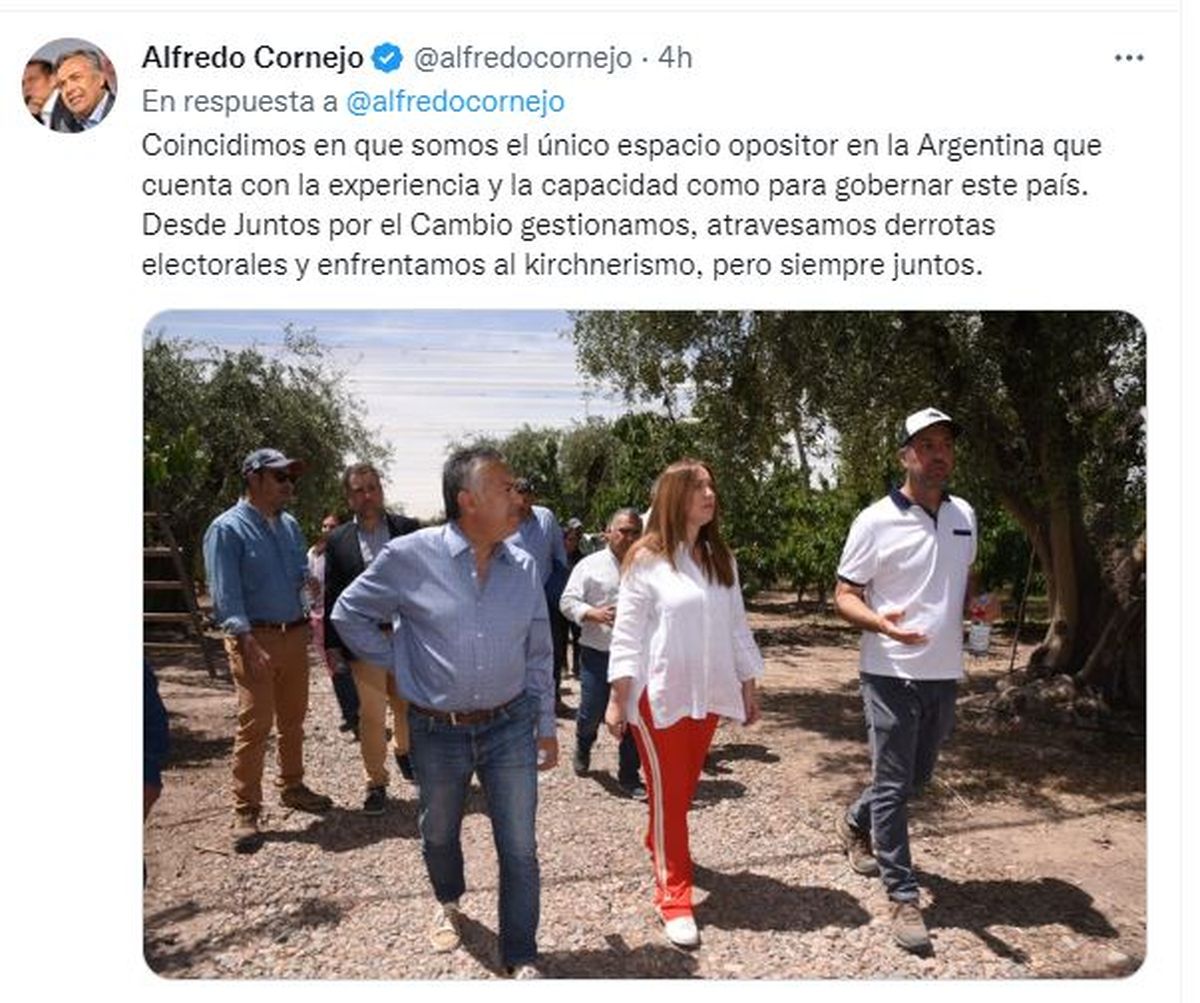
Task: Click the front man in blue shirt and jeans
Action: coord(458,700)
